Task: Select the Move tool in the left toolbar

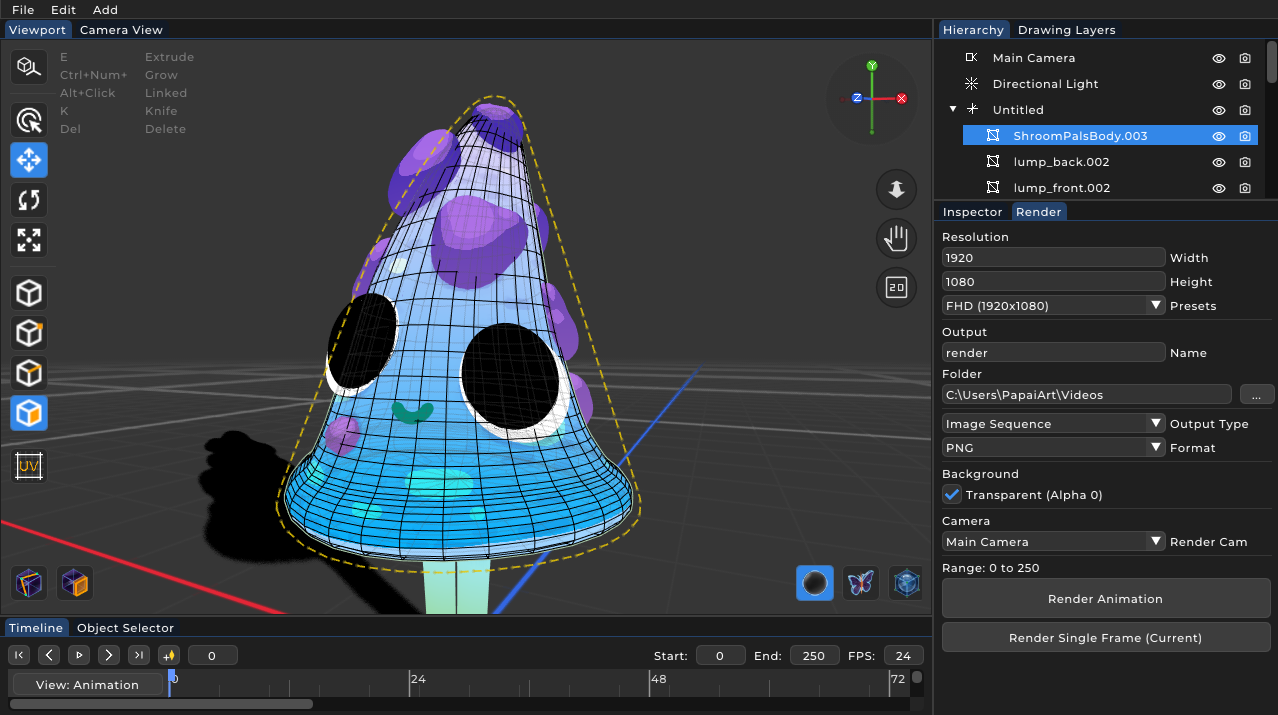Action: click(x=28, y=160)
